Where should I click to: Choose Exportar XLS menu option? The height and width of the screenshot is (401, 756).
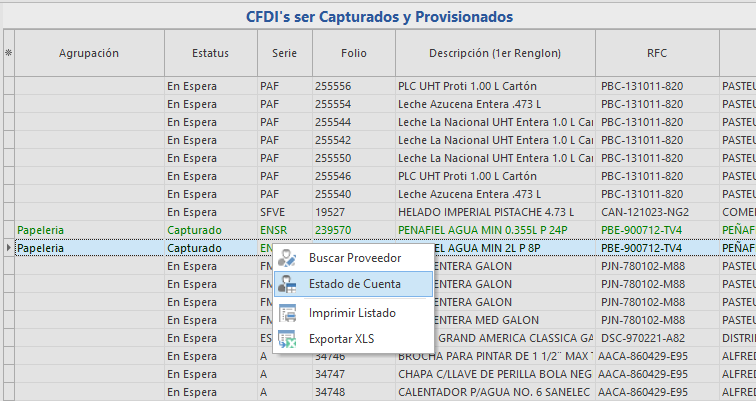coord(353,339)
